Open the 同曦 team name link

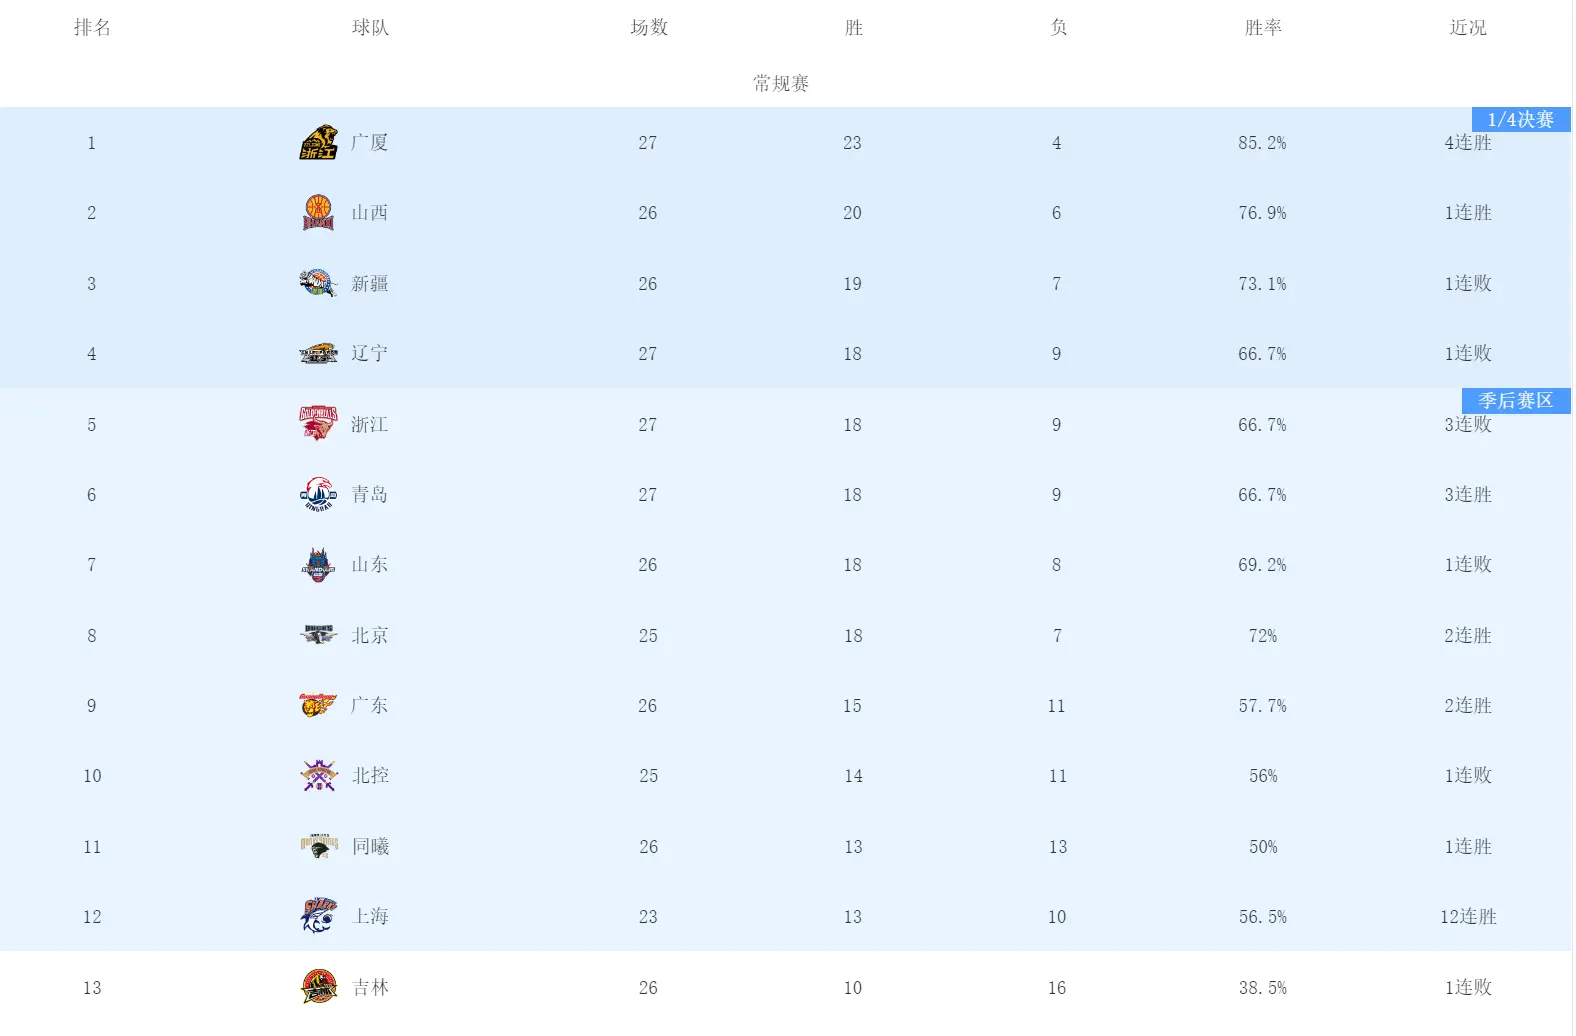click(x=370, y=847)
